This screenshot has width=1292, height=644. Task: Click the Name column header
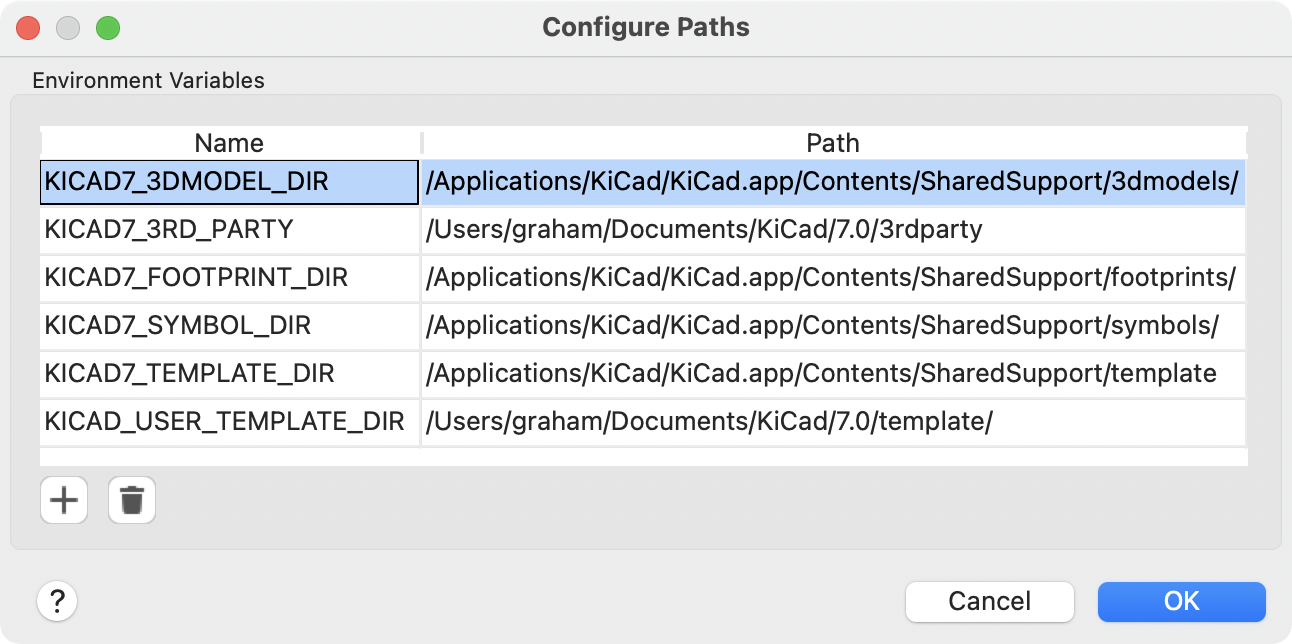coord(228,143)
